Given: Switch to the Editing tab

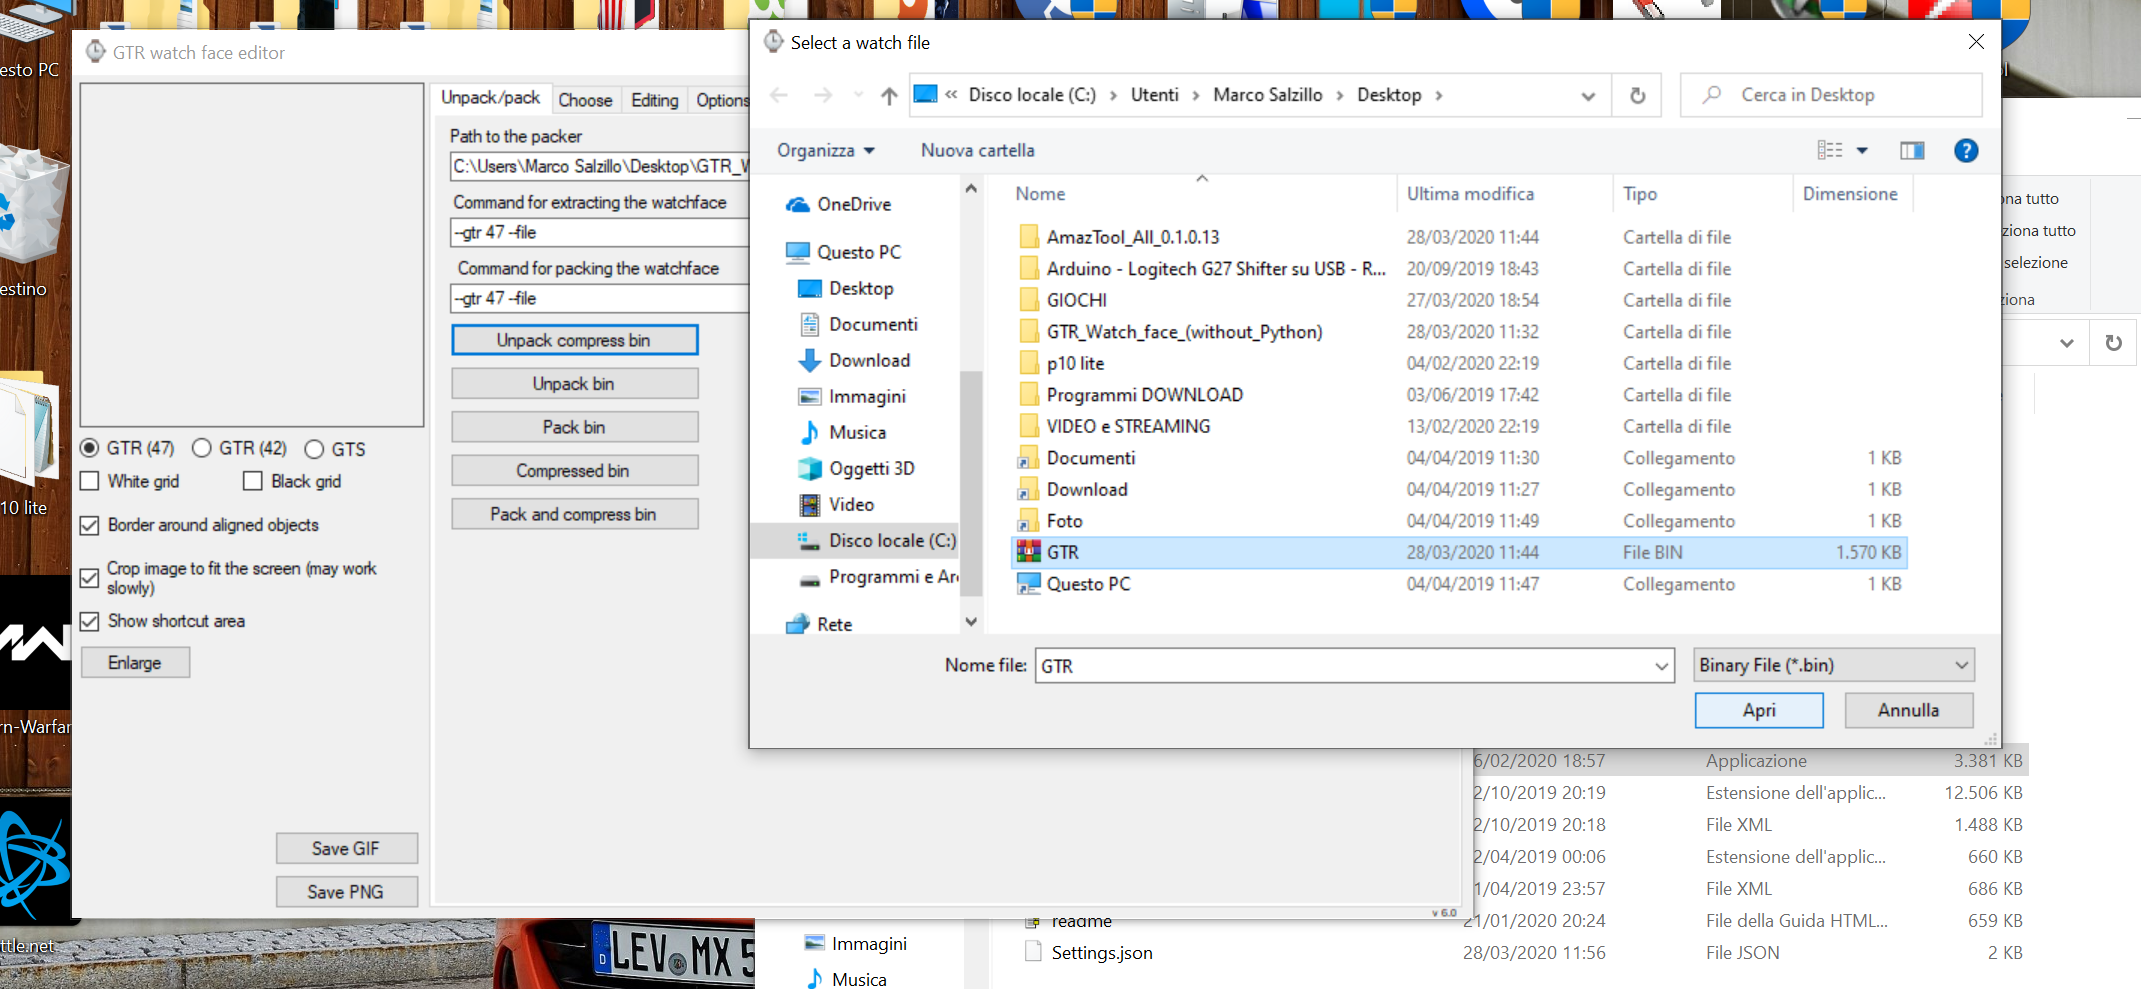Looking at the screenshot, I should tap(654, 100).
